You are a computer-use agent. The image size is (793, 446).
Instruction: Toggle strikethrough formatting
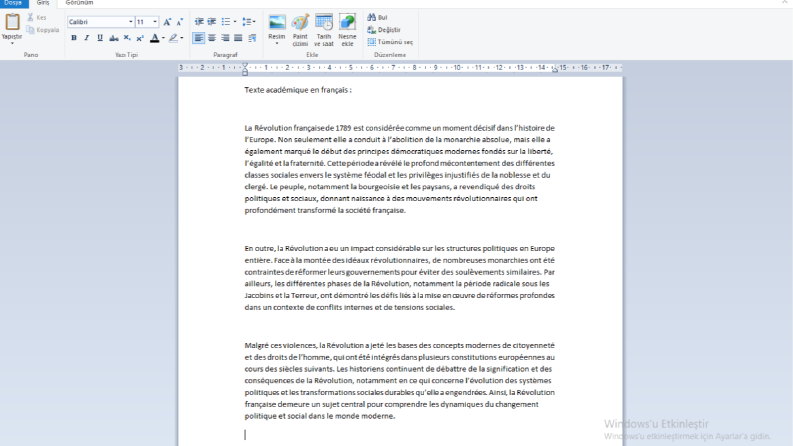tap(114, 38)
